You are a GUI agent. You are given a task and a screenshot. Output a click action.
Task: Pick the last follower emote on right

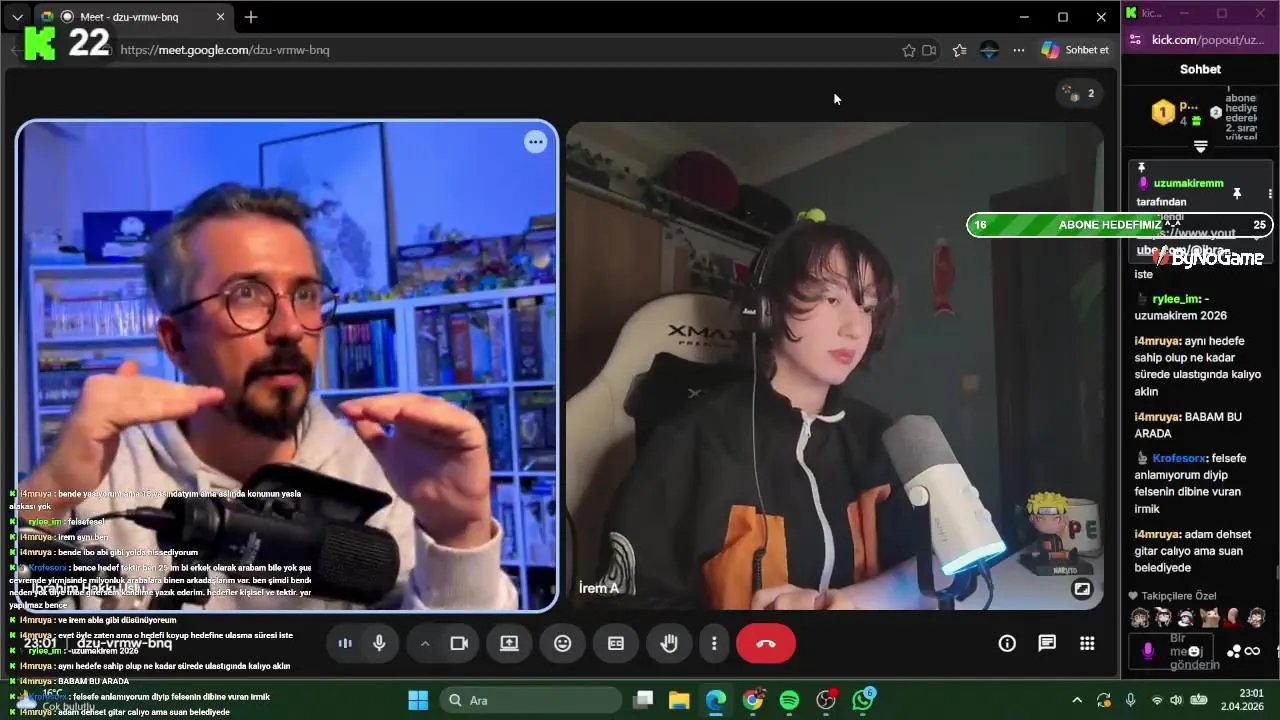click(1257, 618)
